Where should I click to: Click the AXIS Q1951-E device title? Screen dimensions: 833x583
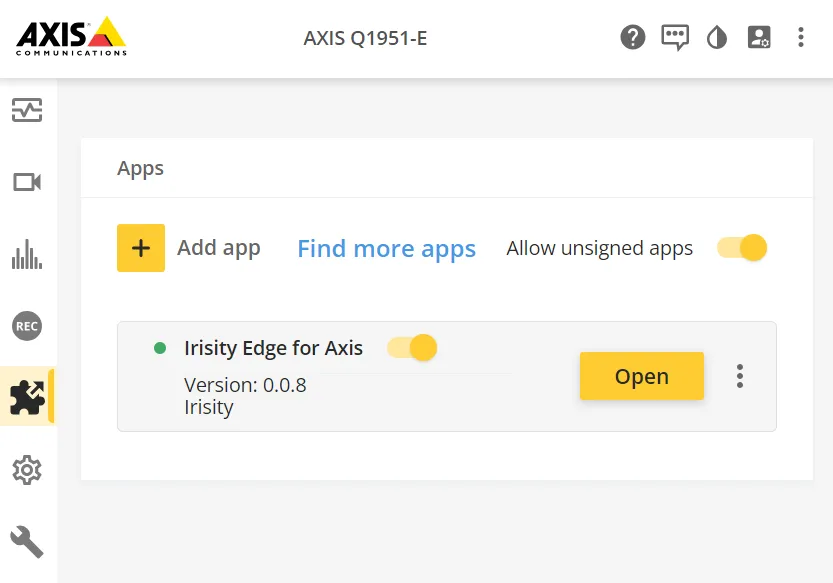tap(365, 38)
